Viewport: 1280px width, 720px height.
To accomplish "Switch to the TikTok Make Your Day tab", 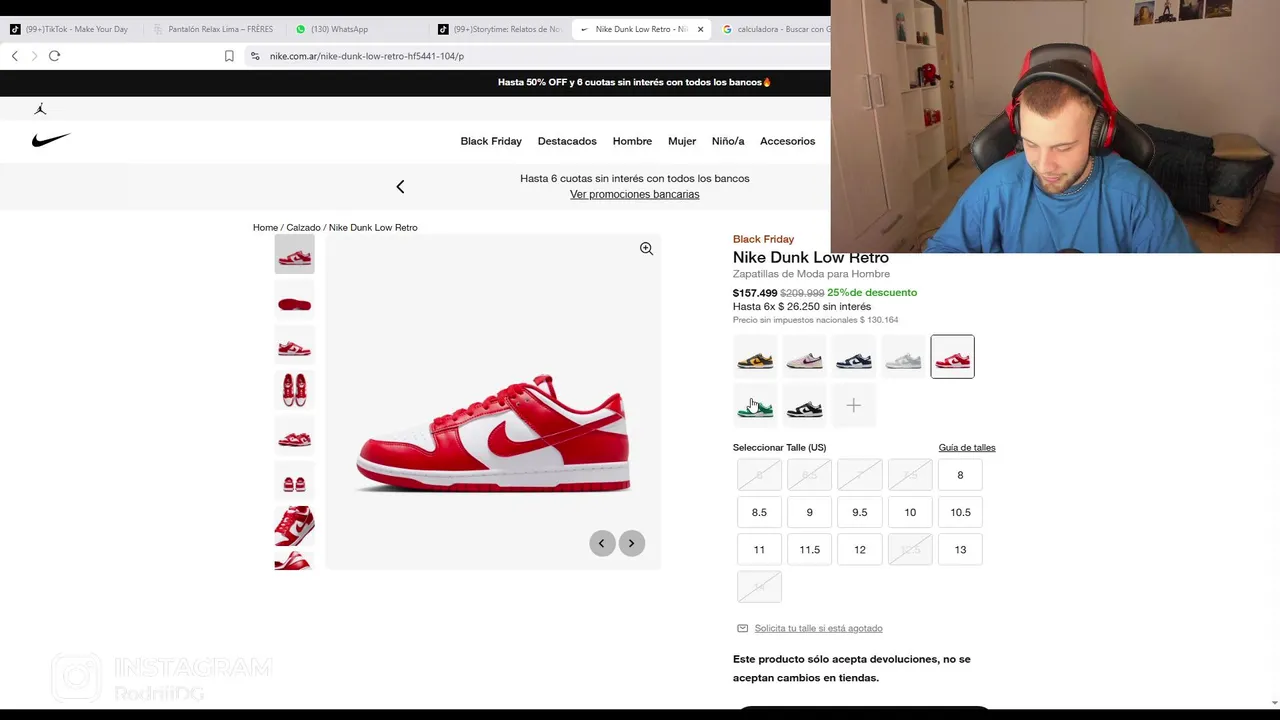I will (70, 29).
